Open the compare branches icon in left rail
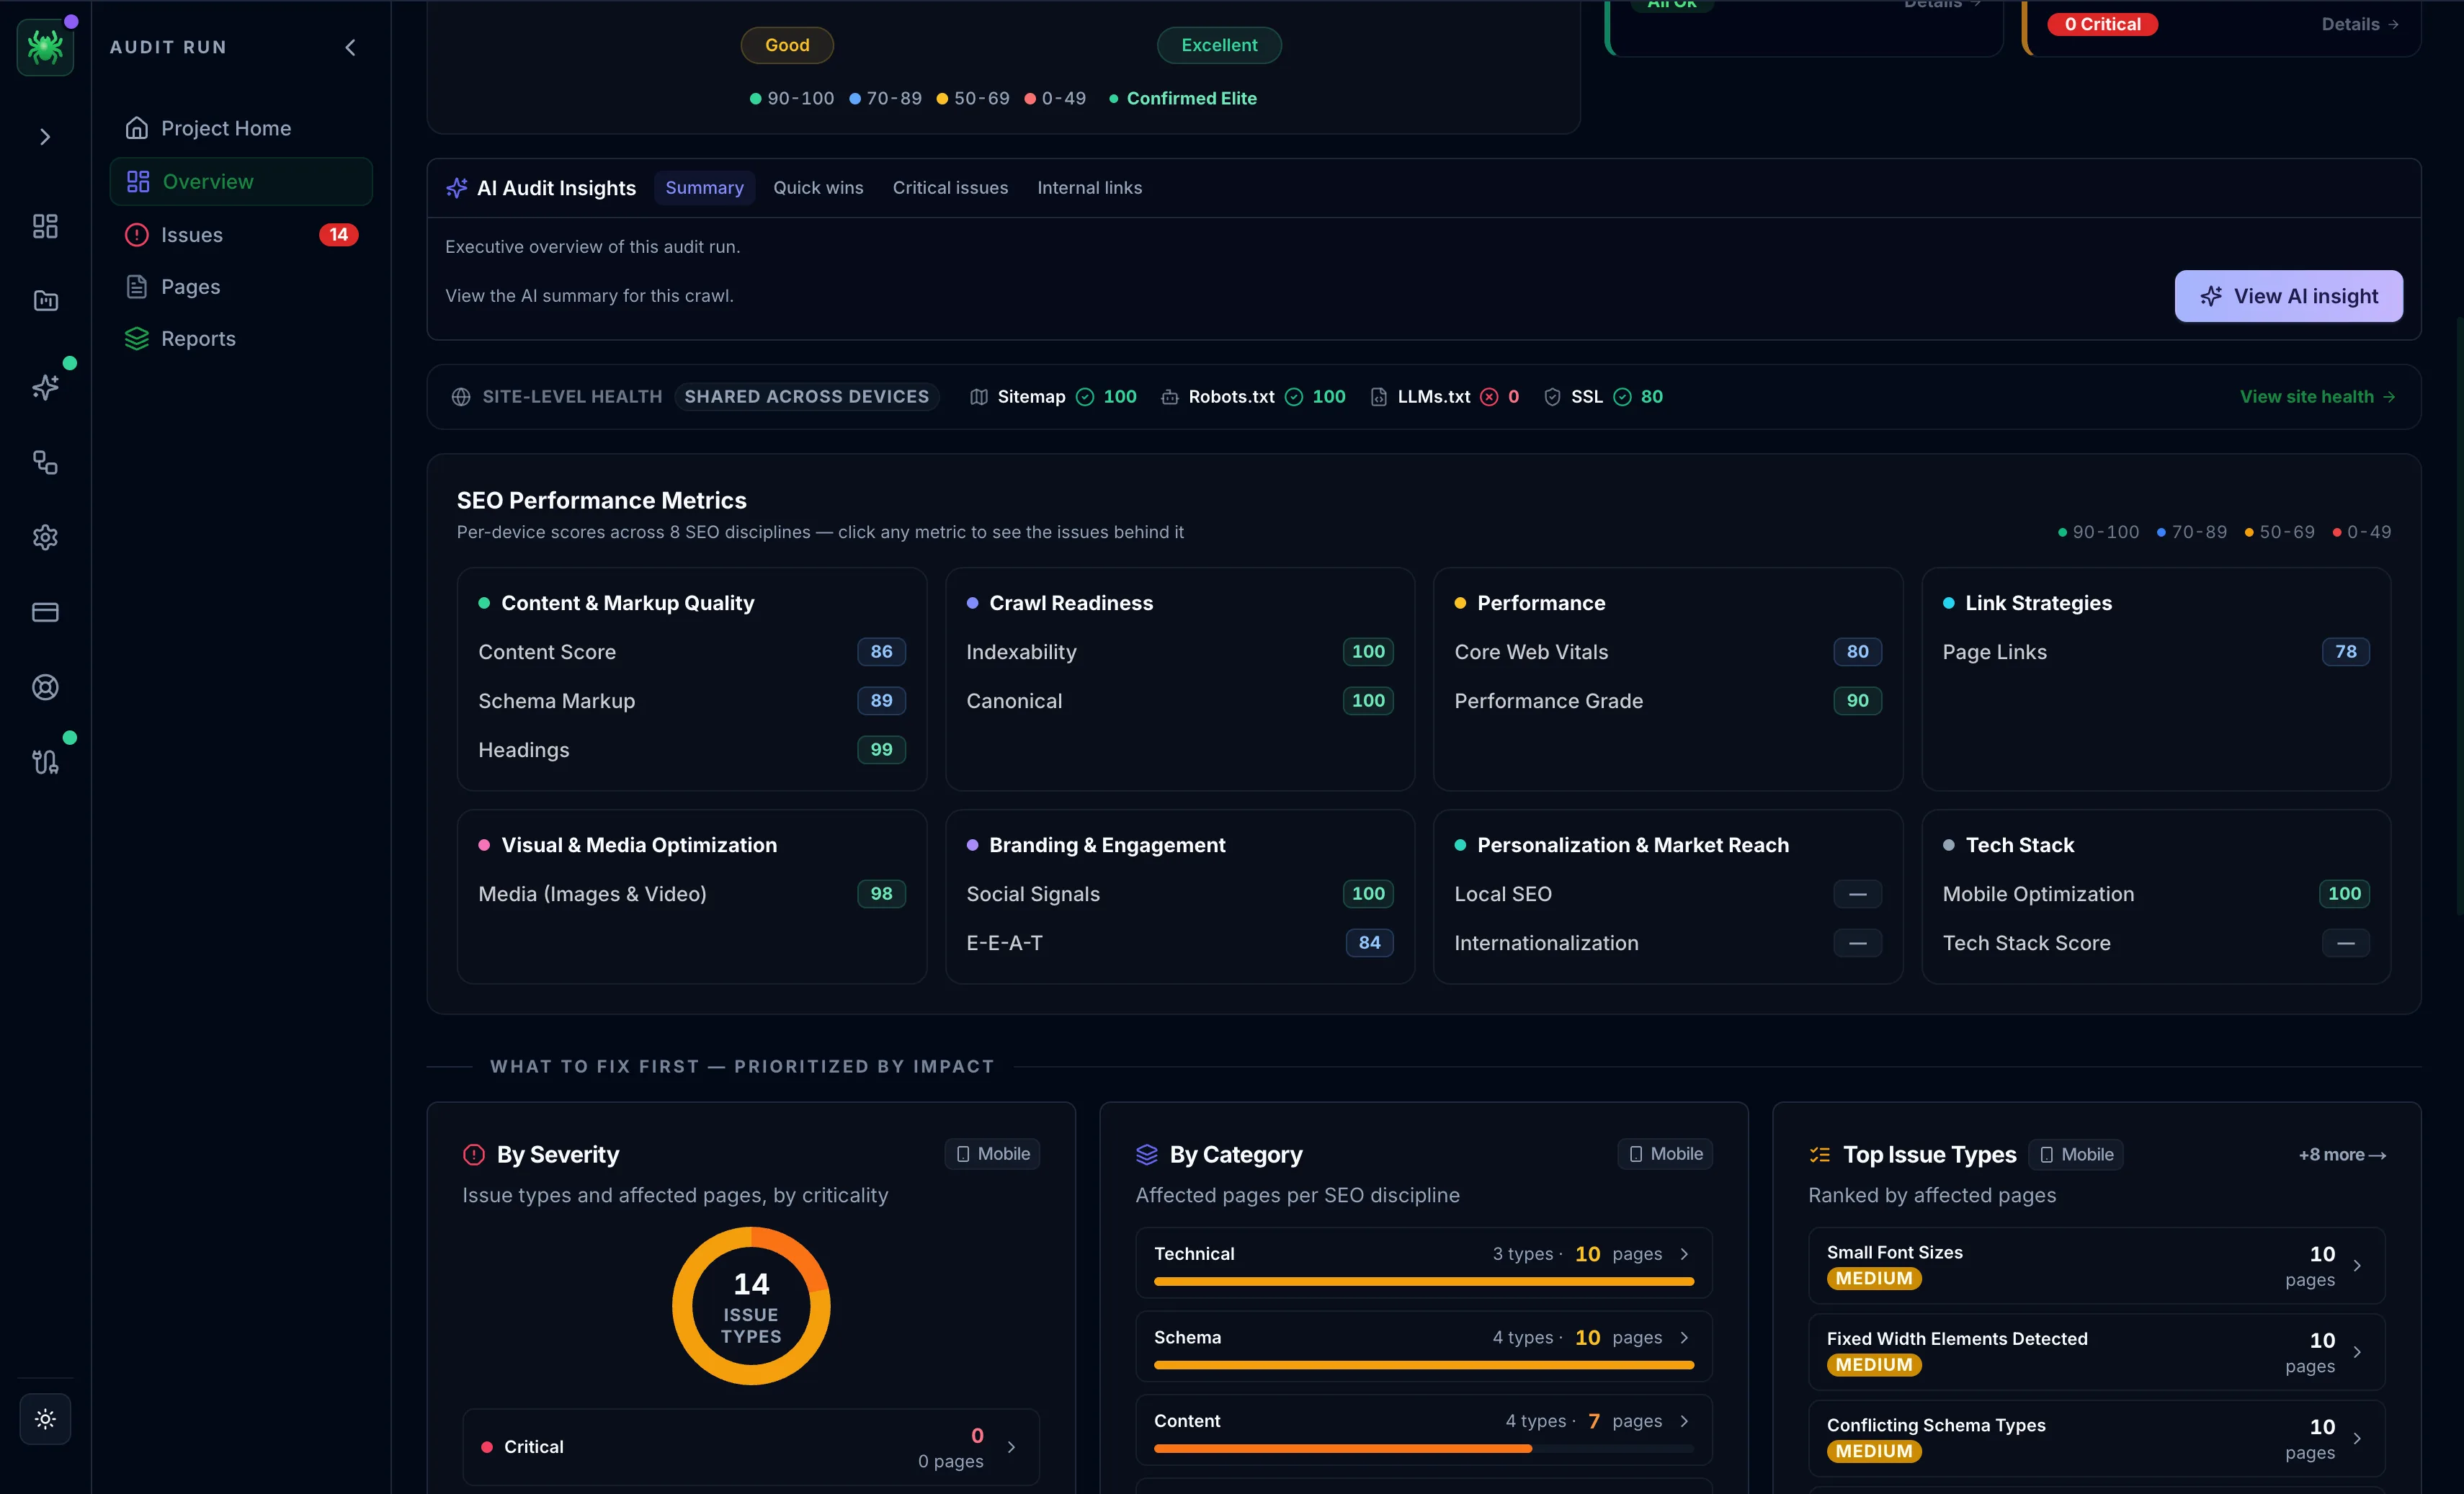This screenshot has width=2464, height=1494. [x=45, y=762]
